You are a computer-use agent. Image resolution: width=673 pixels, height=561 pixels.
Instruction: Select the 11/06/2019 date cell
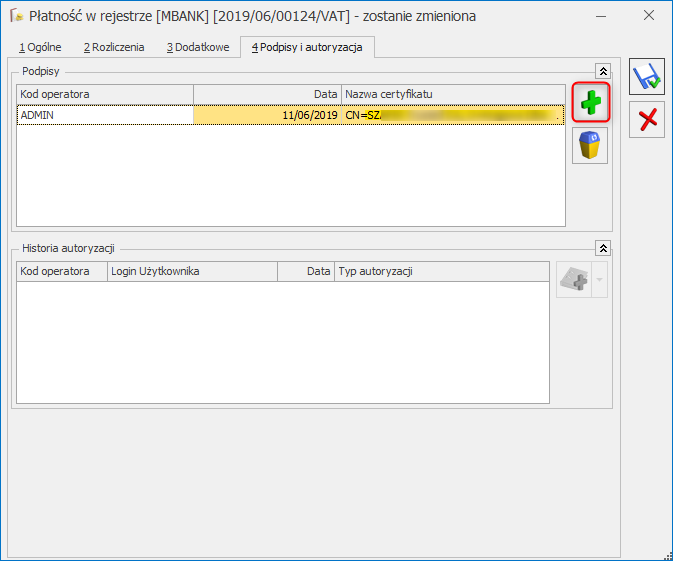[267, 115]
